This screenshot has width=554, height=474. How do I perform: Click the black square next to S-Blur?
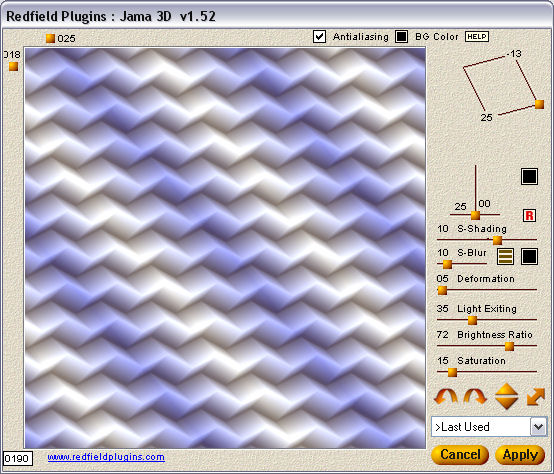click(x=530, y=256)
